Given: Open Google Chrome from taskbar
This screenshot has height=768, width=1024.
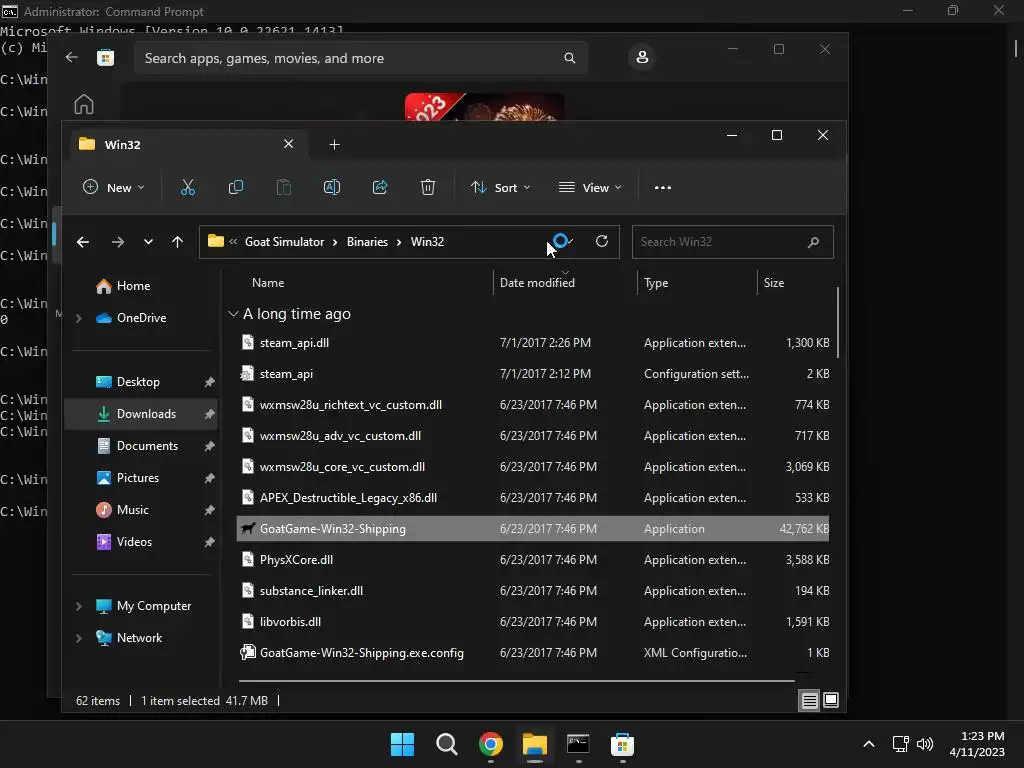Looking at the screenshot, I should click(x=490, y=744).
